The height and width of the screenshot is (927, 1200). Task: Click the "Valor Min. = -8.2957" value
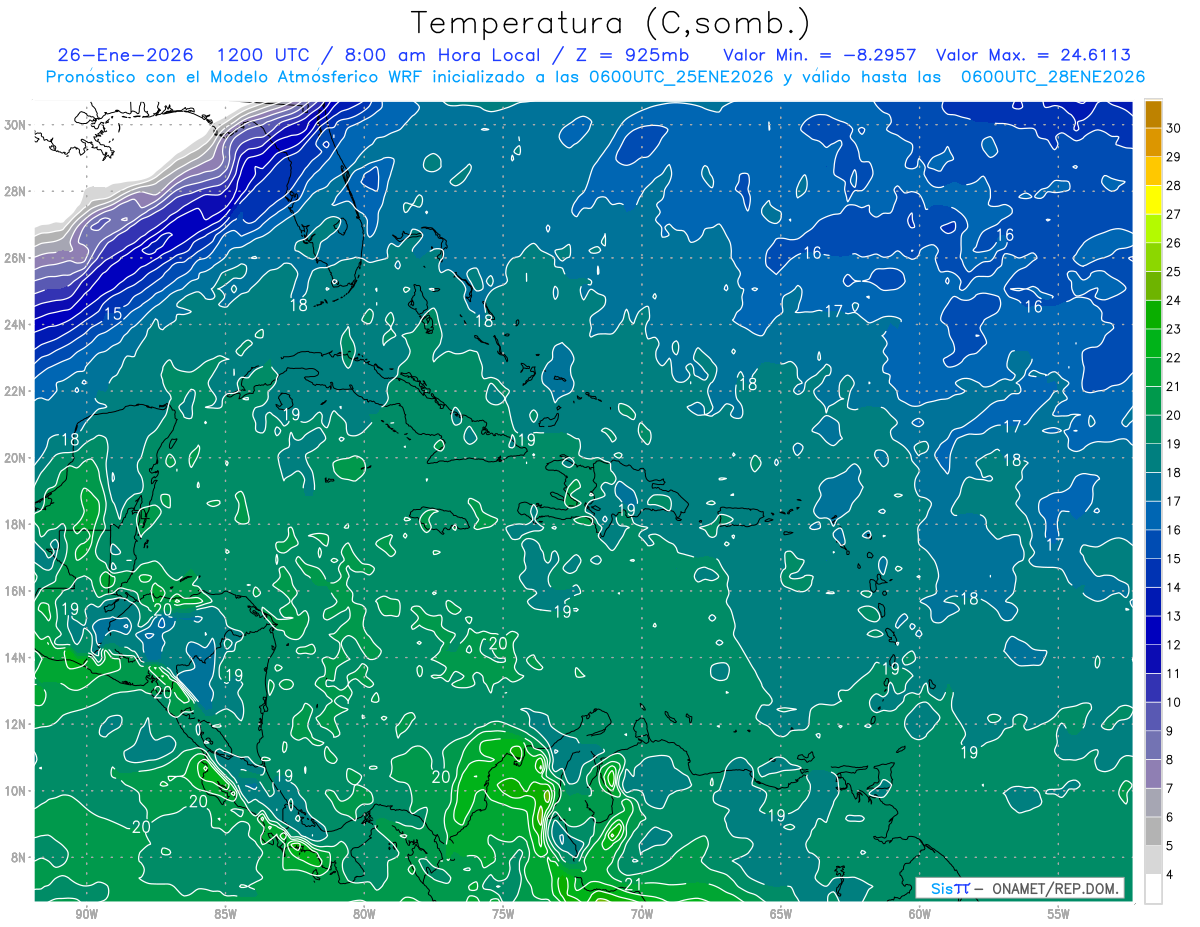tap(822, 55)
